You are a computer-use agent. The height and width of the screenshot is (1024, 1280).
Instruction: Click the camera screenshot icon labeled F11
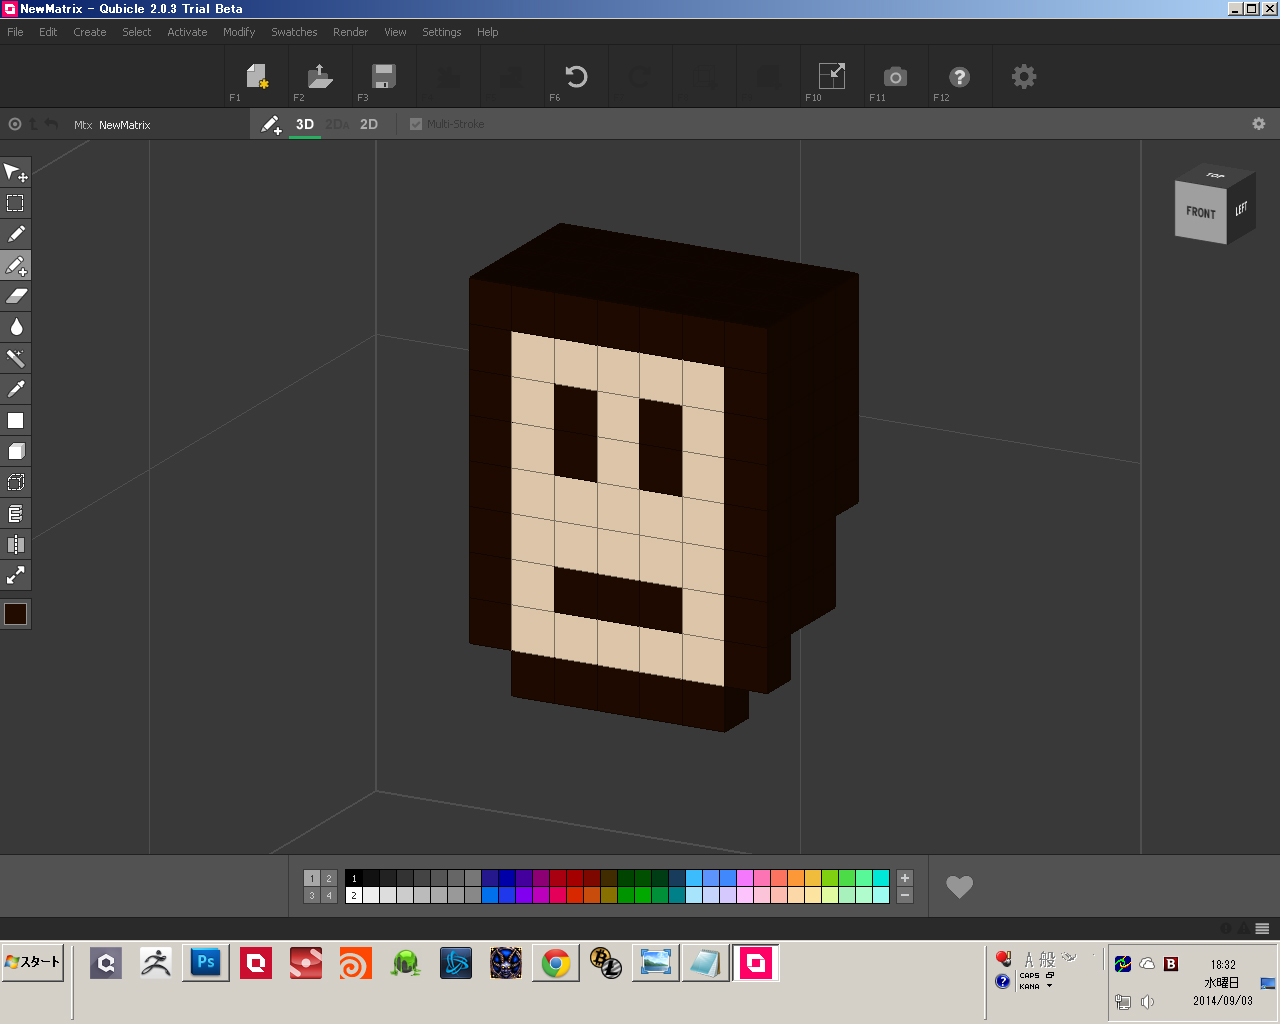pyautogui.click(x=896, y=77)
